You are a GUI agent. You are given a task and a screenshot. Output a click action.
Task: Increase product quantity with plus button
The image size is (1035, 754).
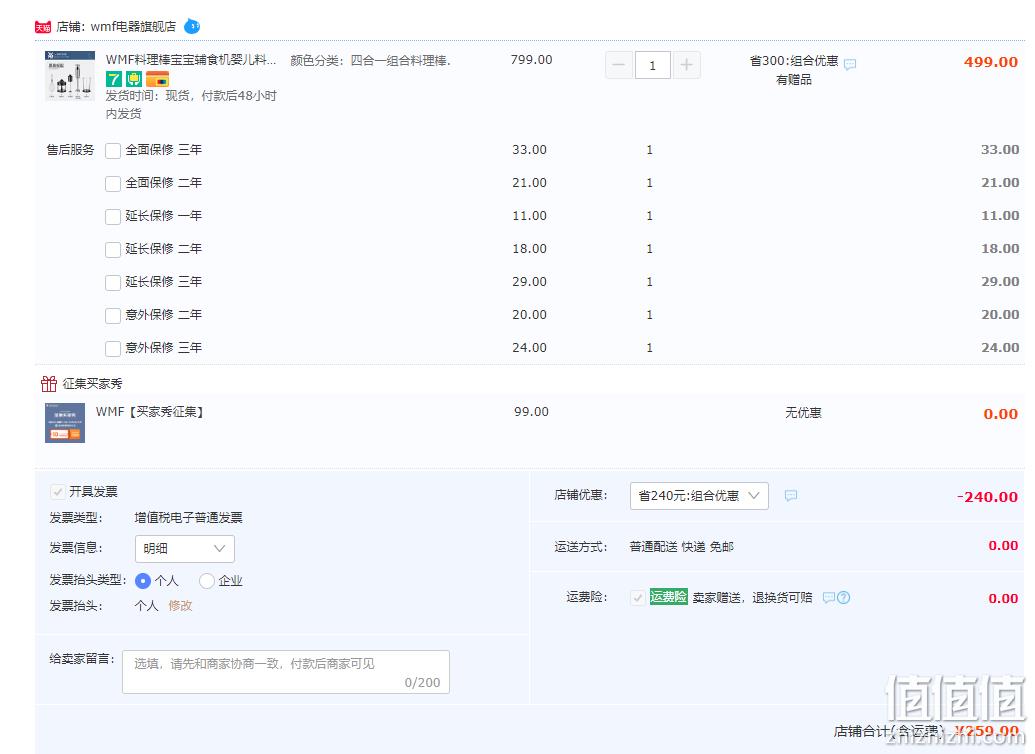[x=686, y=65]
